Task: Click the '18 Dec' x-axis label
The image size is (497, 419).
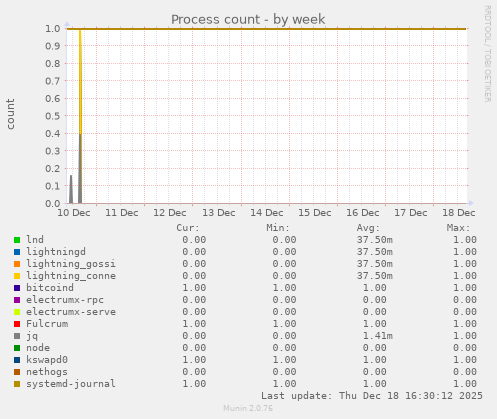Action: point(459,213)
